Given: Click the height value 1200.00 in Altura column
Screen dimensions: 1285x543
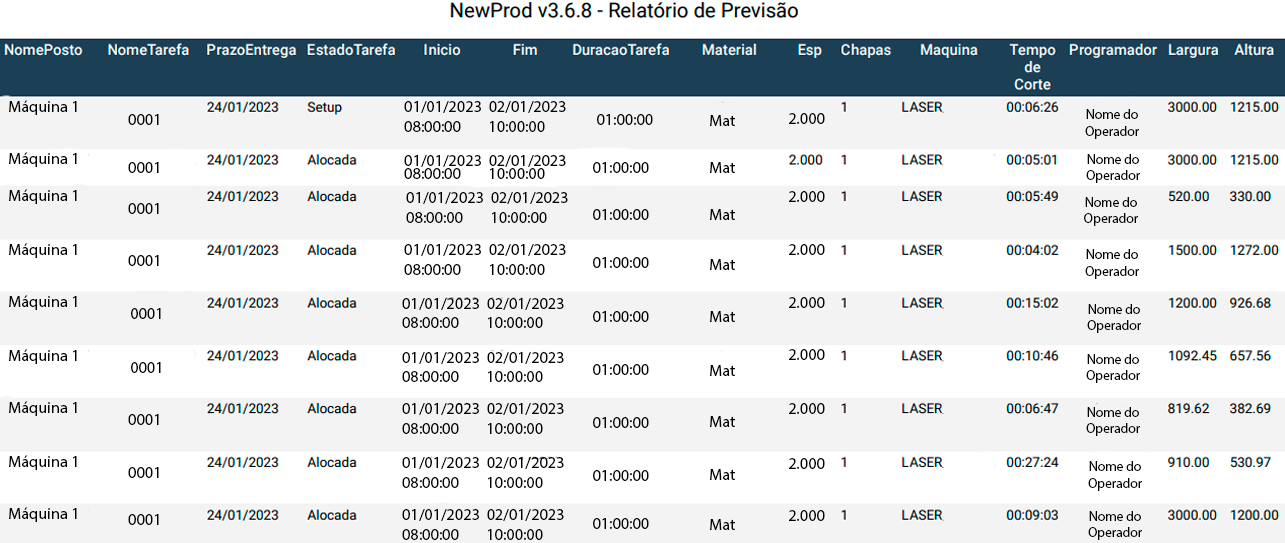Looking at the screenshot, I should coord(1254,515).
